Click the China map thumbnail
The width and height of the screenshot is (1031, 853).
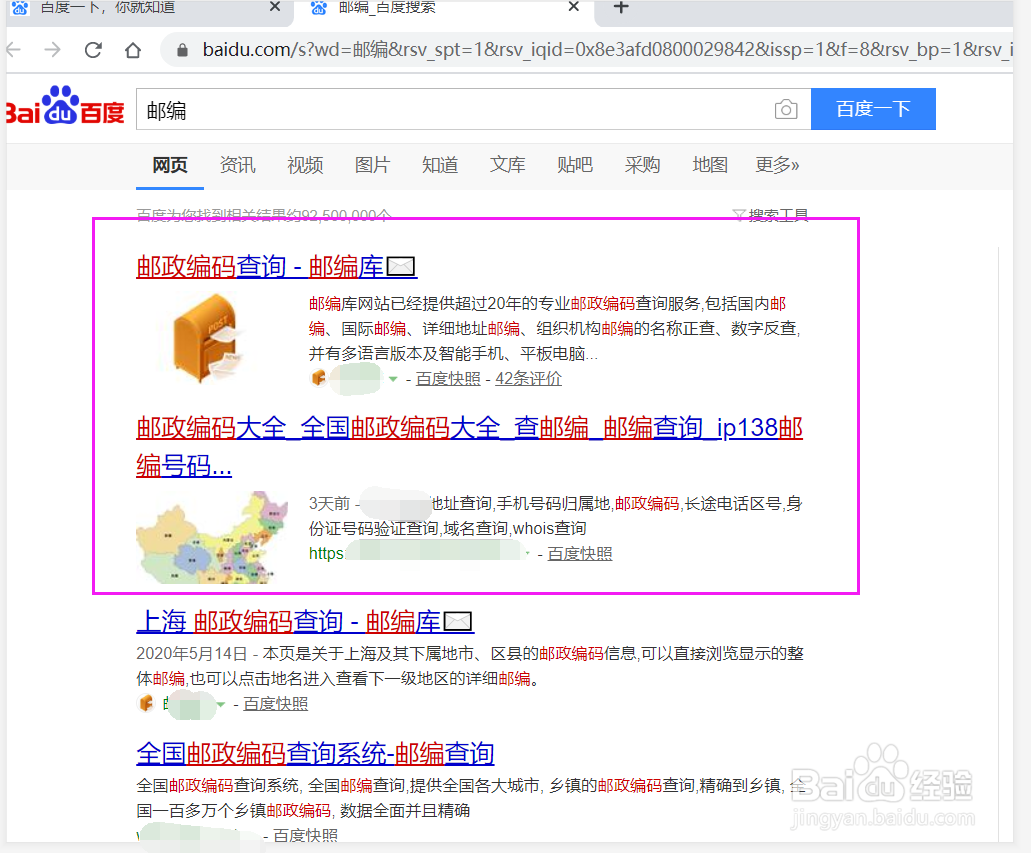[212, 537]
